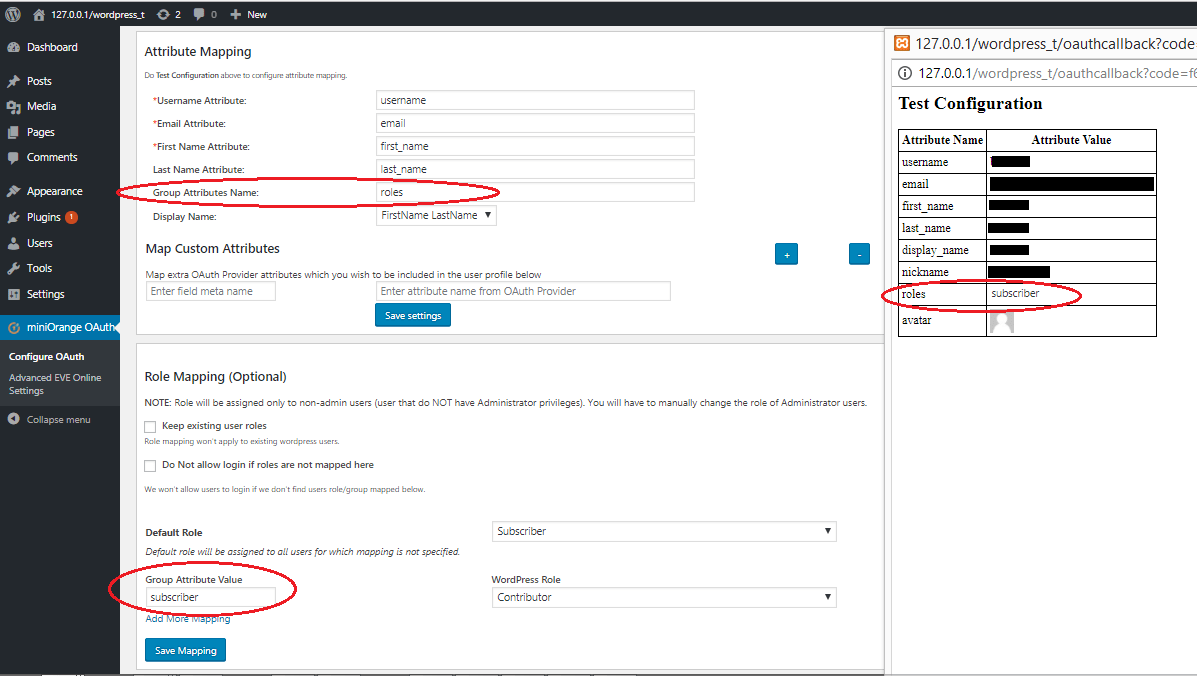Image resolution: width=1197 pixels, height=676 pixels.
Task: Click the Group Attributes Name field
Action: point(535,192)
